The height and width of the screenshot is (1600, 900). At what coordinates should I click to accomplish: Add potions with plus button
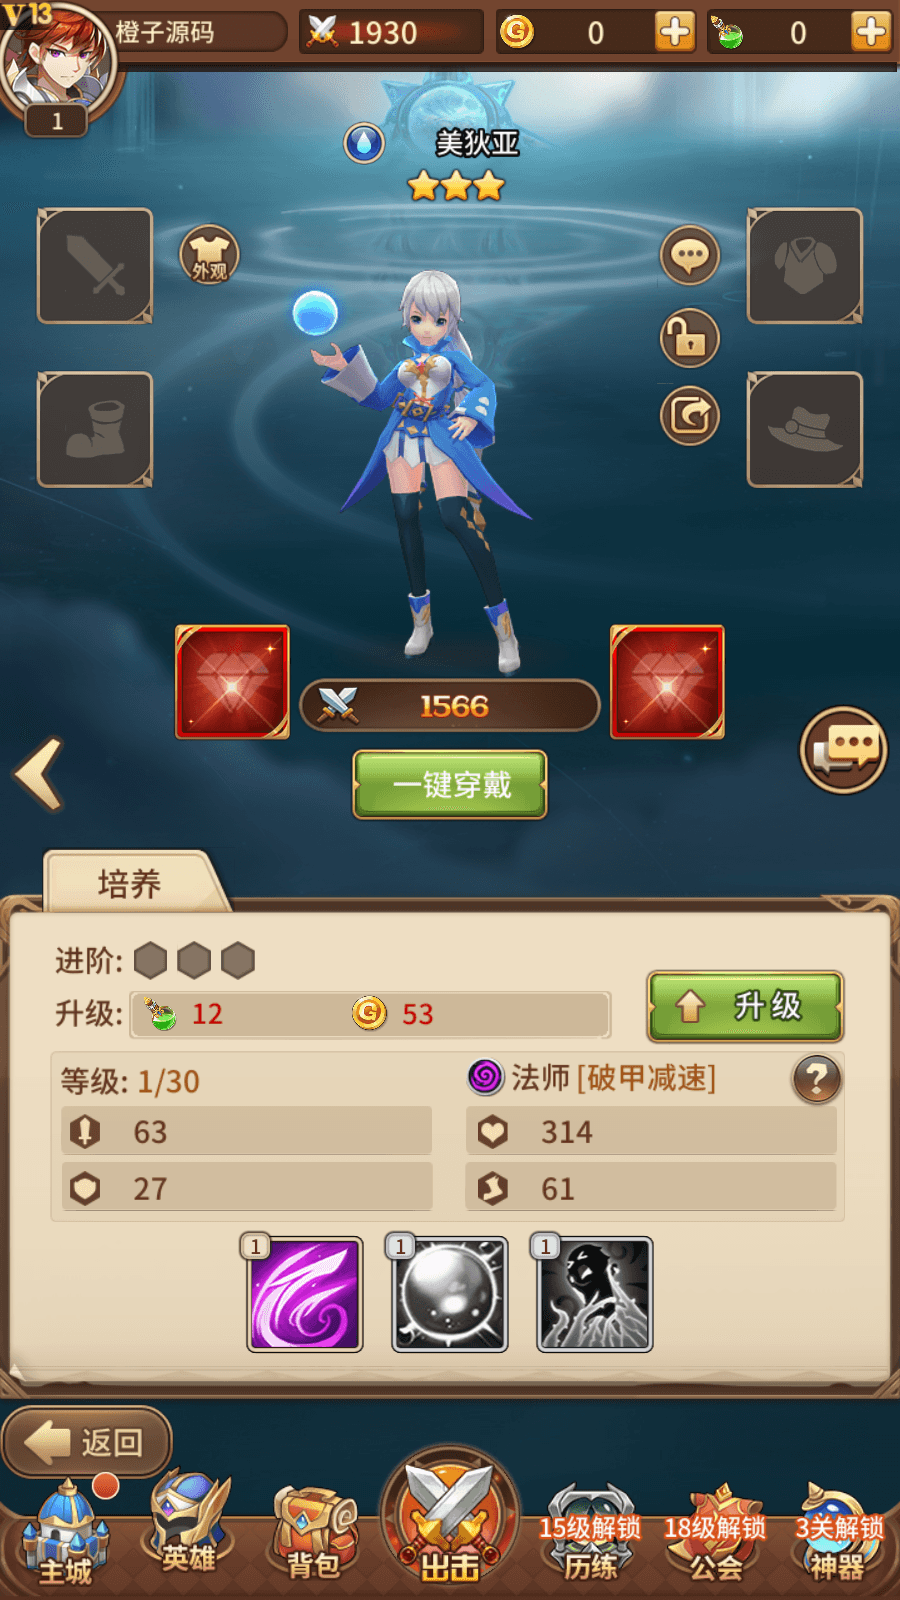point(872,32)
